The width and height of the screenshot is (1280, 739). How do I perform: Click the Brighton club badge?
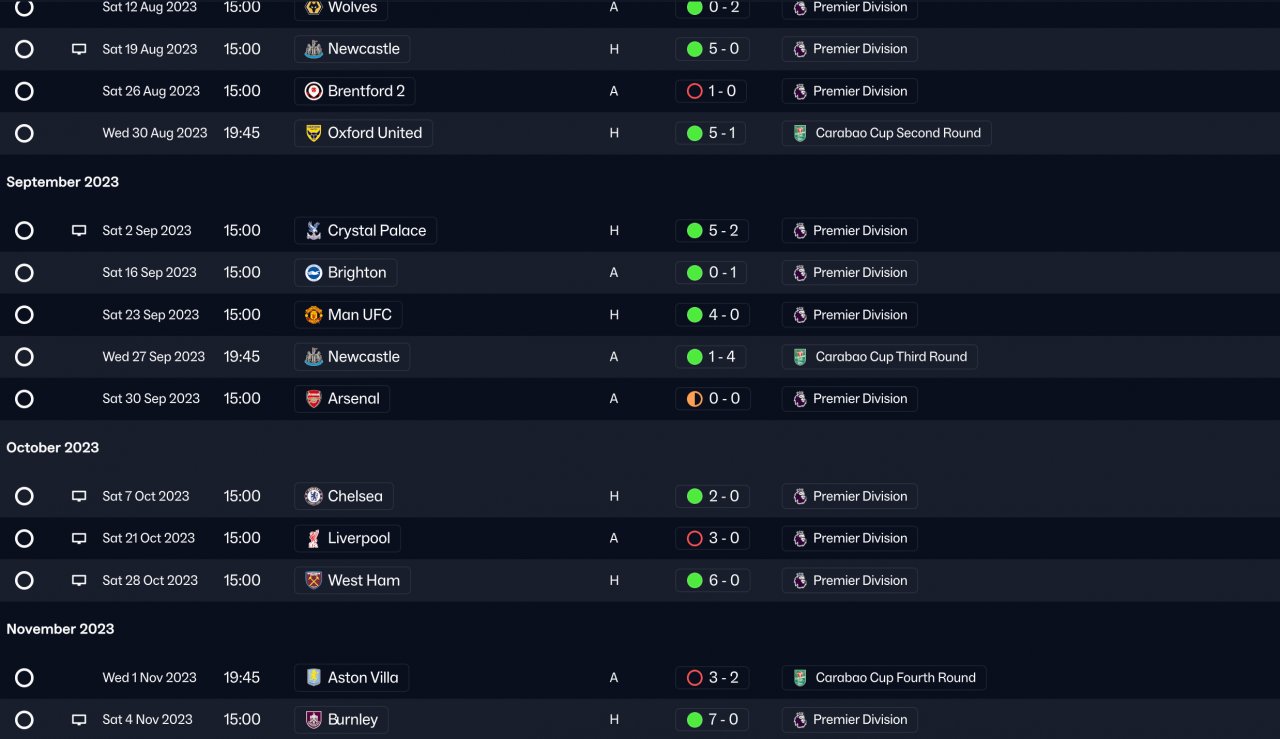coord(314,273)
